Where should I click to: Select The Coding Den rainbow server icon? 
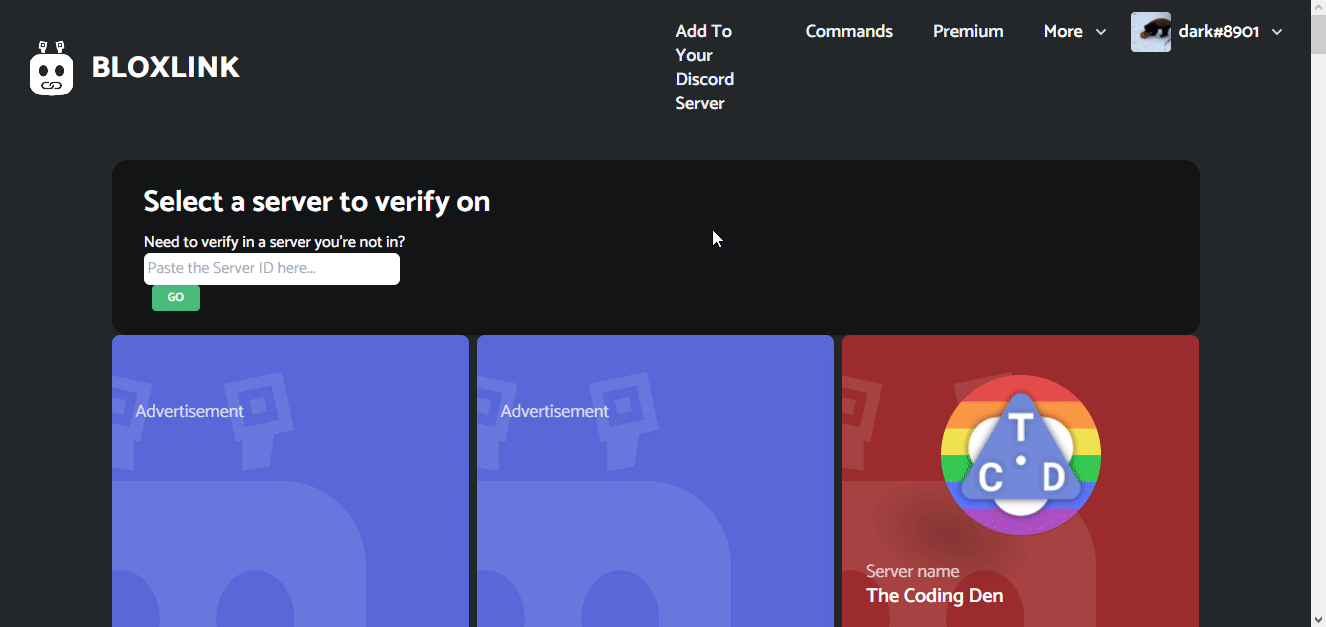1020,455
